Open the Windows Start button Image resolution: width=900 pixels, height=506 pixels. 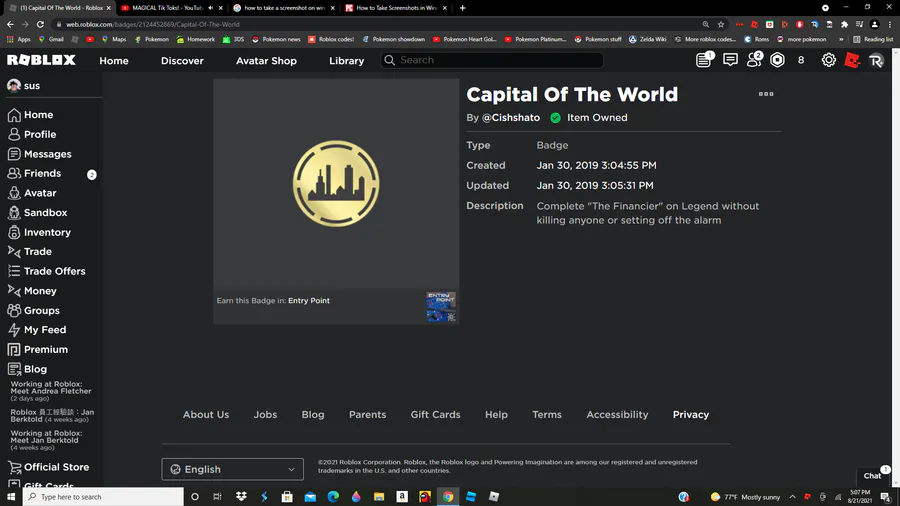pos(11,497)
